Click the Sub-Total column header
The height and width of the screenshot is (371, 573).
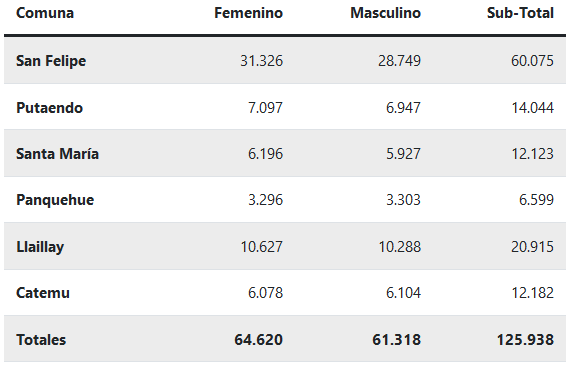[x=520, y=13]
